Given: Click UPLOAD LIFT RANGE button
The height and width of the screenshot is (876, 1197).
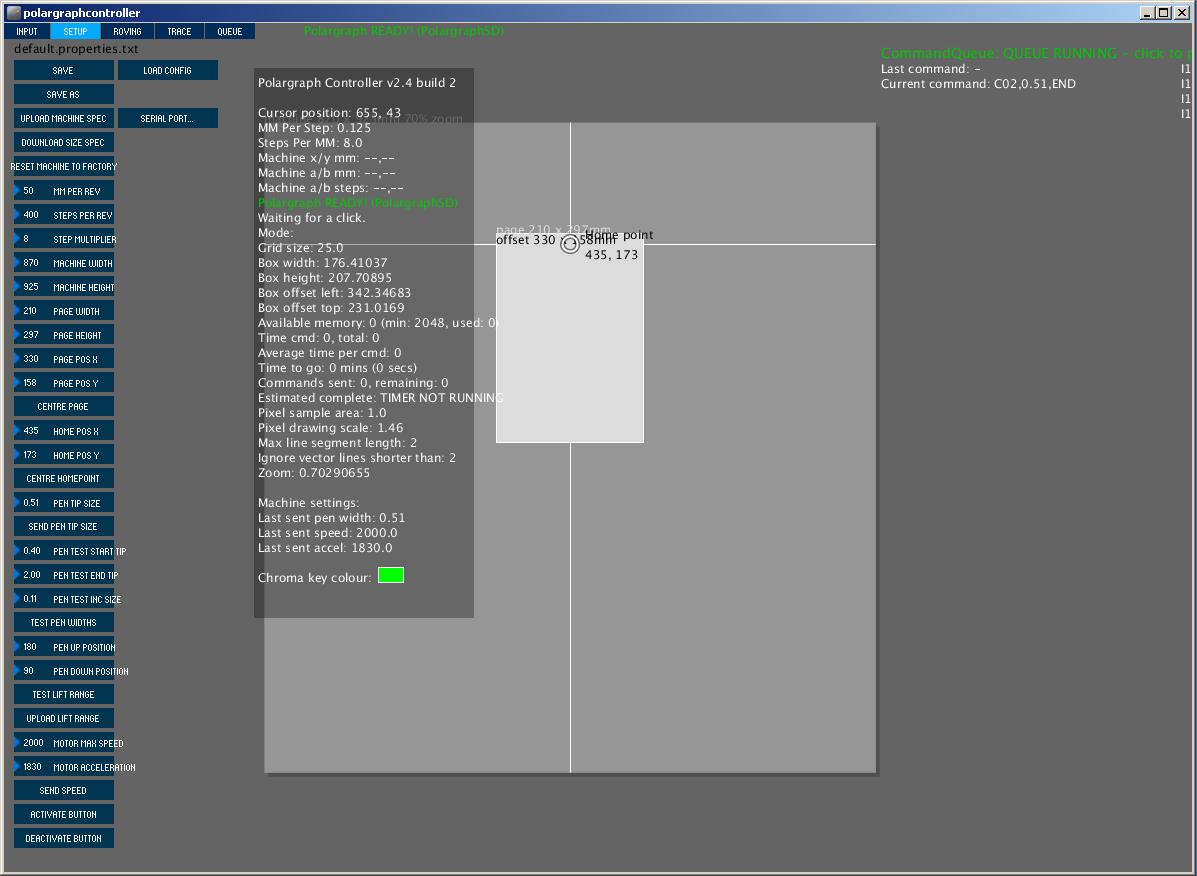Looking at the screenshot, I should click(63, 719).
